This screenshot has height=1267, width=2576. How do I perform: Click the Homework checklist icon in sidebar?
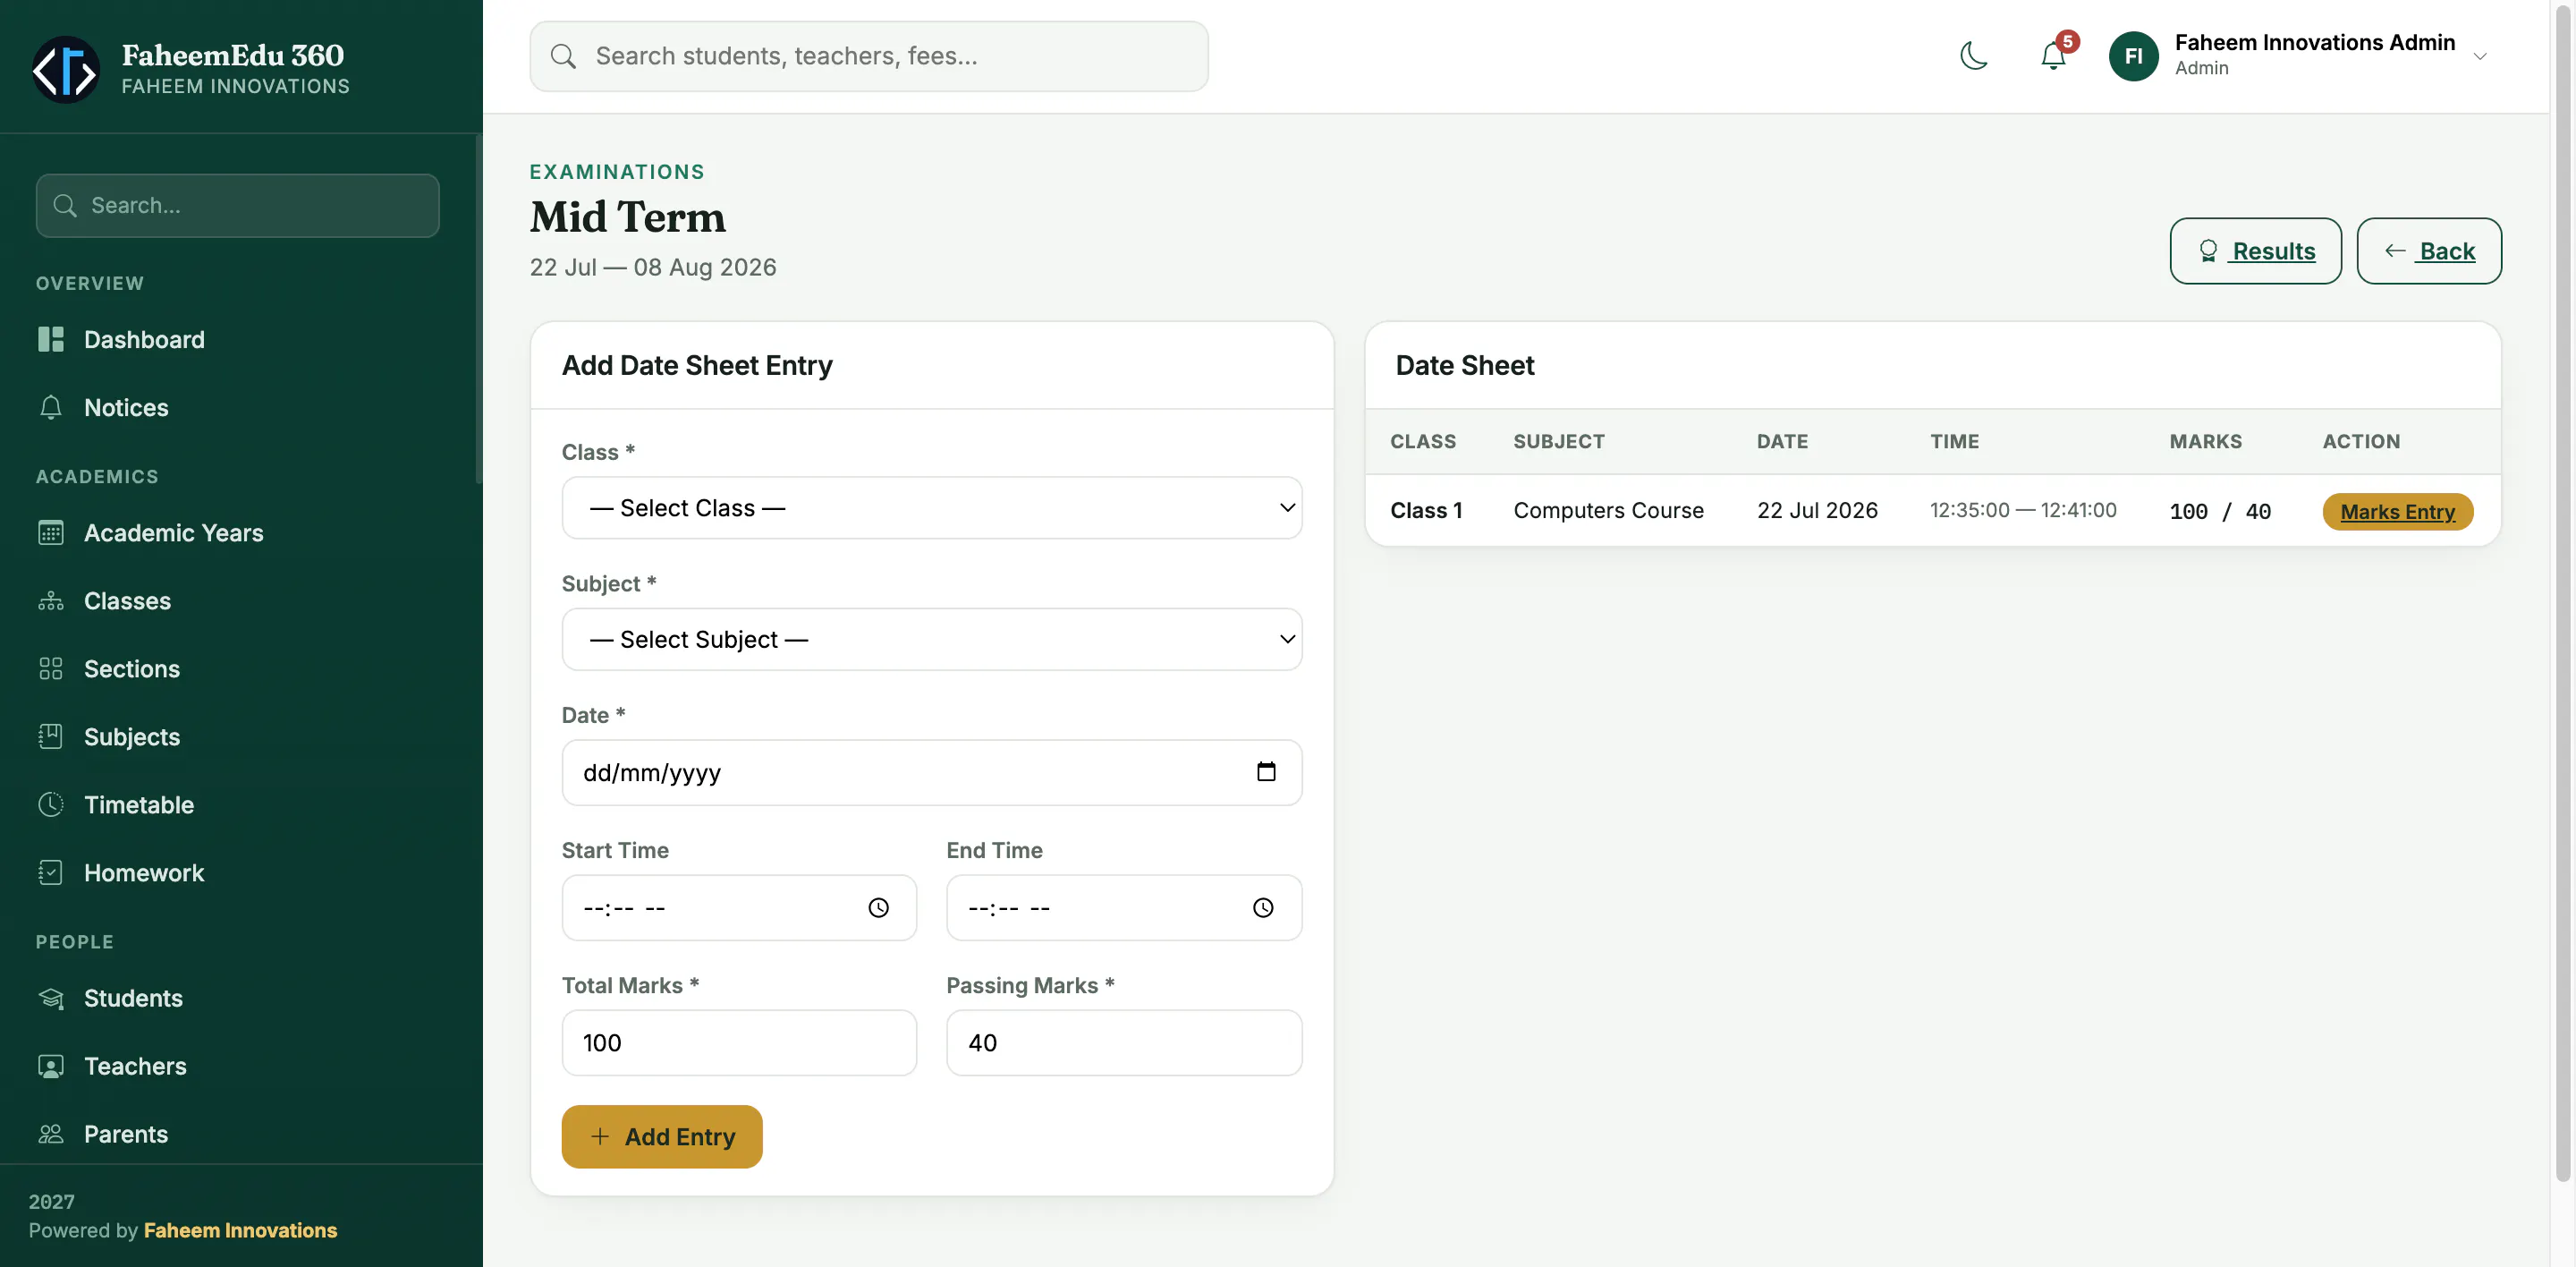pyautogui.click(x=50, y=872)
